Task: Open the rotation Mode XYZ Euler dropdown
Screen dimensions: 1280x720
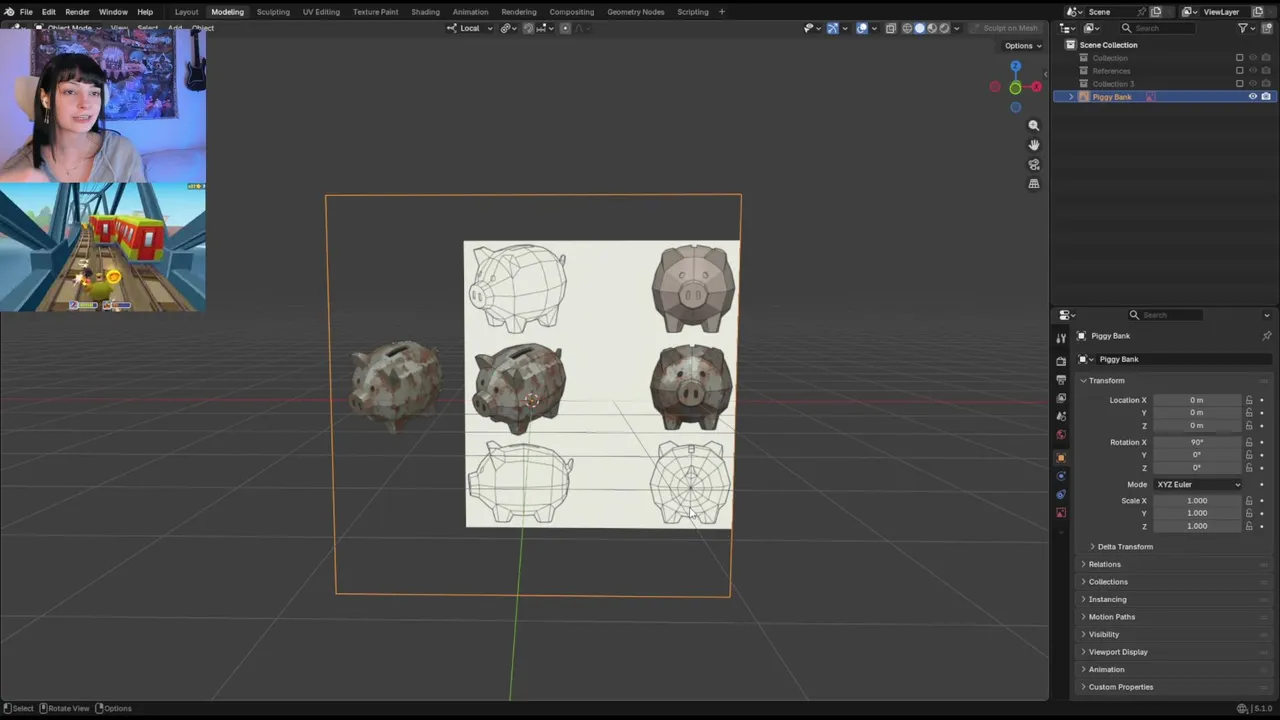Action: pyautogui.click(x=1197, y=484)
